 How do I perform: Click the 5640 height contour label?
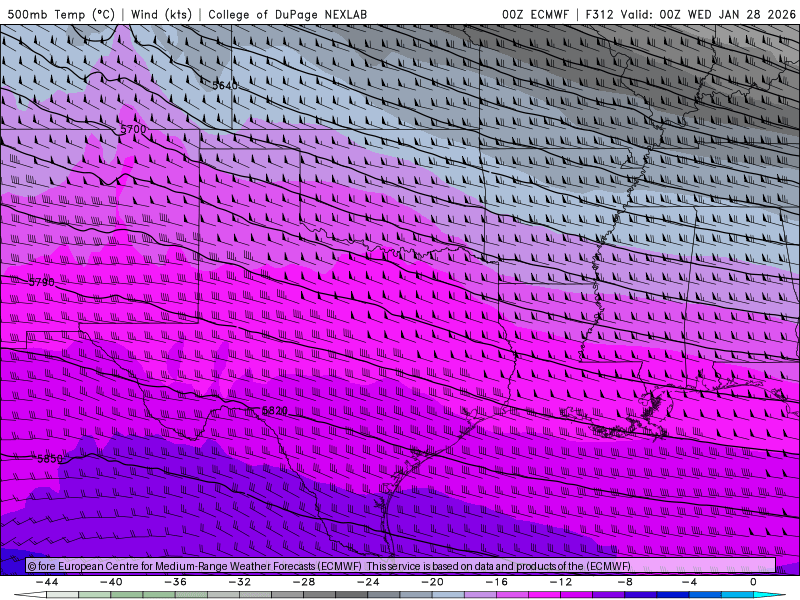coord(225,85)
